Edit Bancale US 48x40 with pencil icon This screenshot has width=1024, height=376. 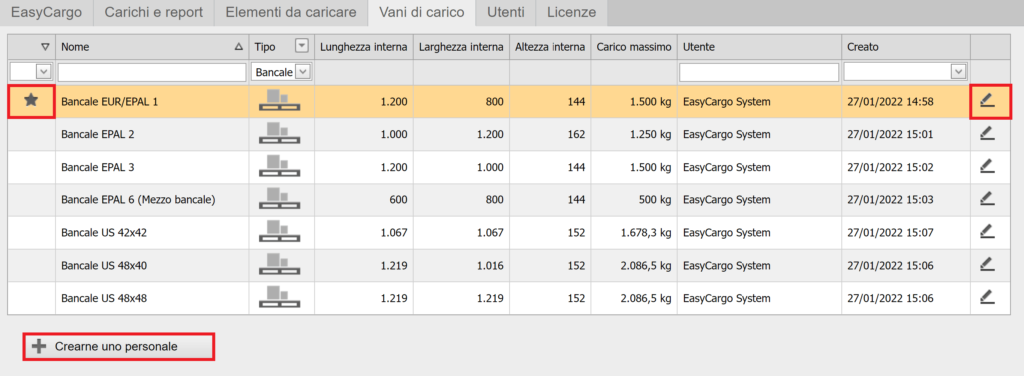[x=987, y=264]
